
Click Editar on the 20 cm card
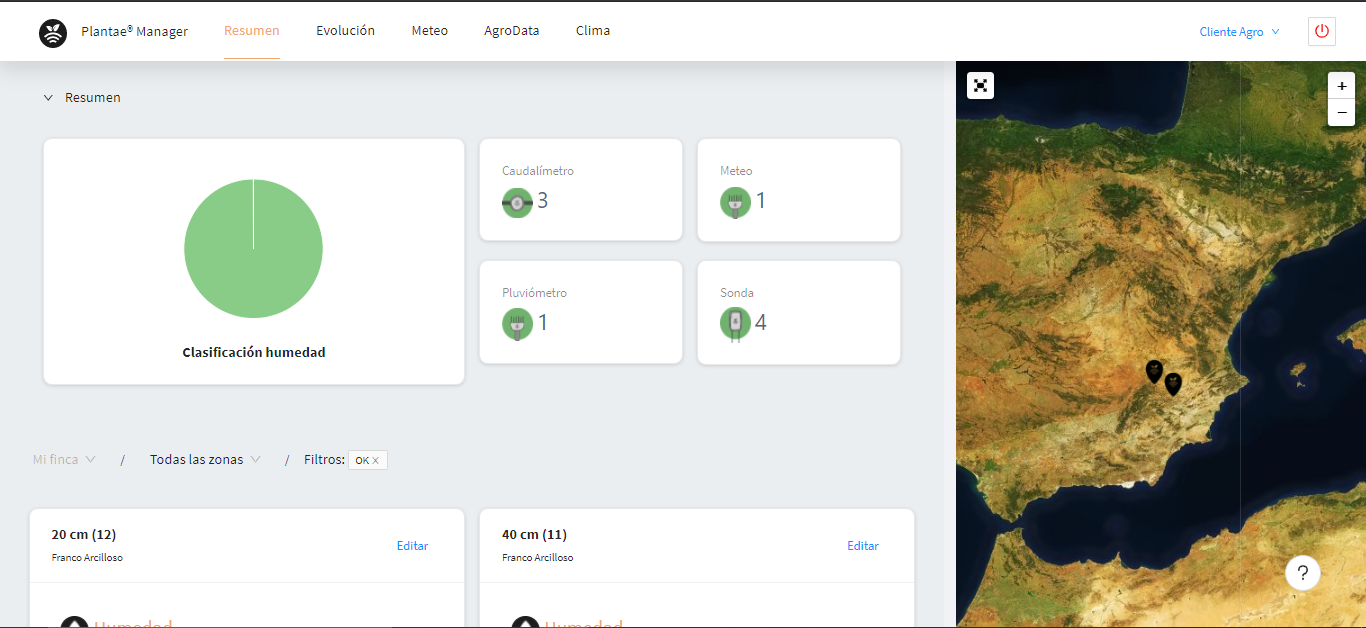(412, 546)
